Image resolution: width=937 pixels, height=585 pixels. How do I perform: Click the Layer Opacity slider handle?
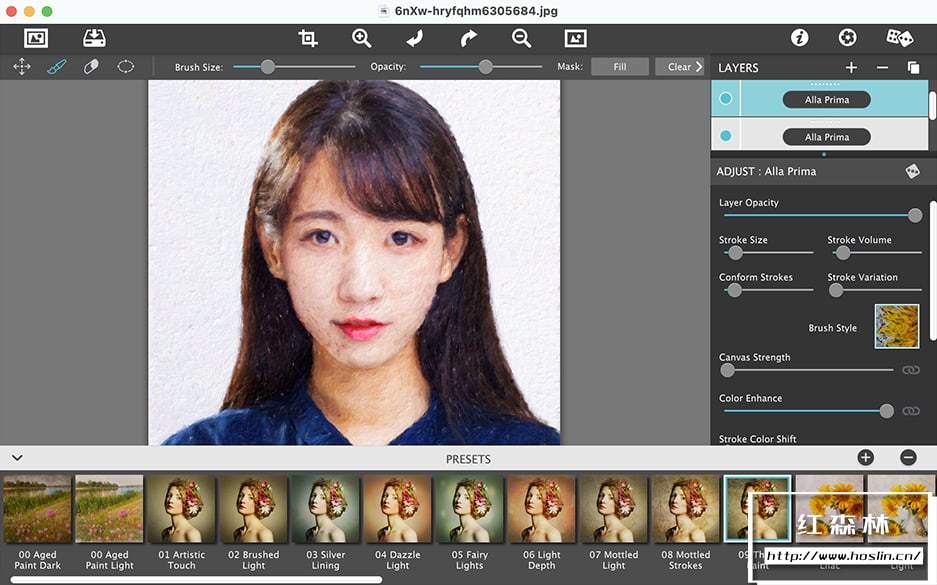(x=914, y=215)
